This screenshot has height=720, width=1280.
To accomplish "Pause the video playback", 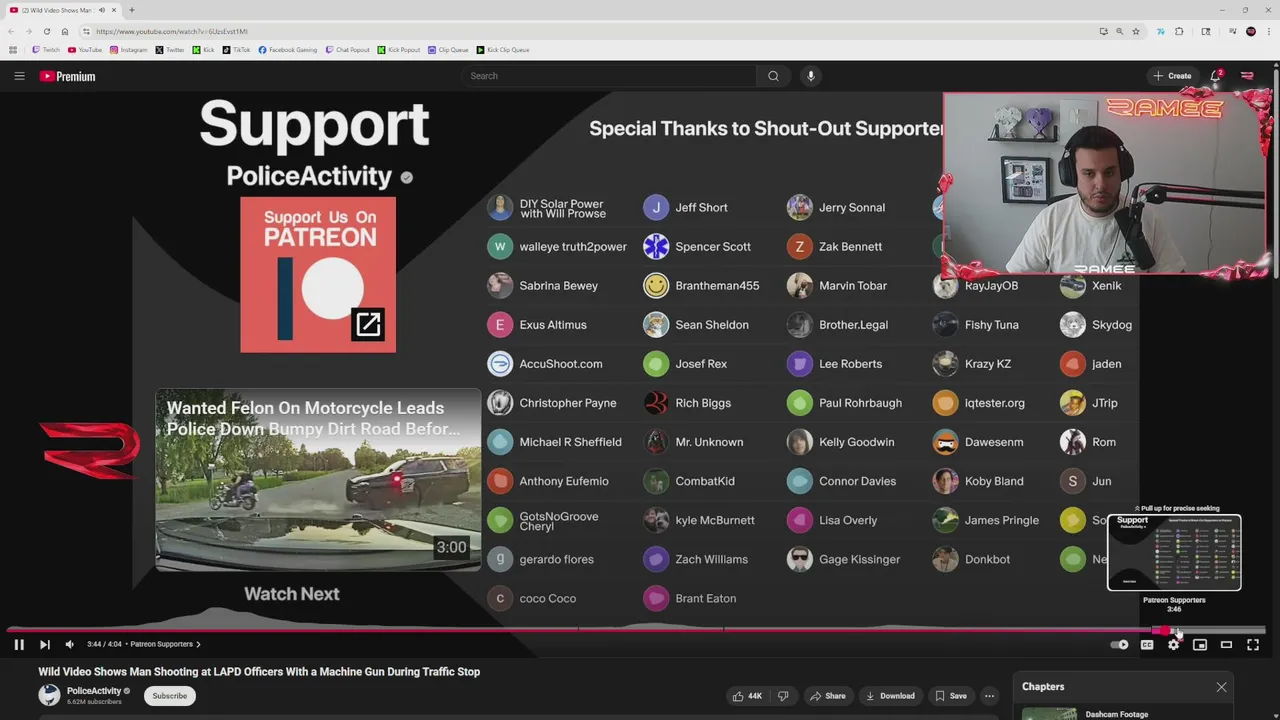I will pyautogui.click(x=19, y=645).
